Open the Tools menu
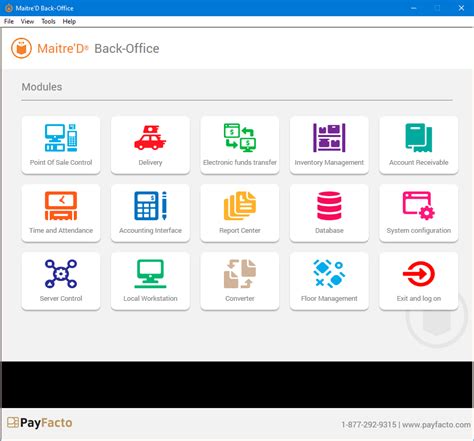Screen dimensions: 474x441 click(x=48, y=21)
